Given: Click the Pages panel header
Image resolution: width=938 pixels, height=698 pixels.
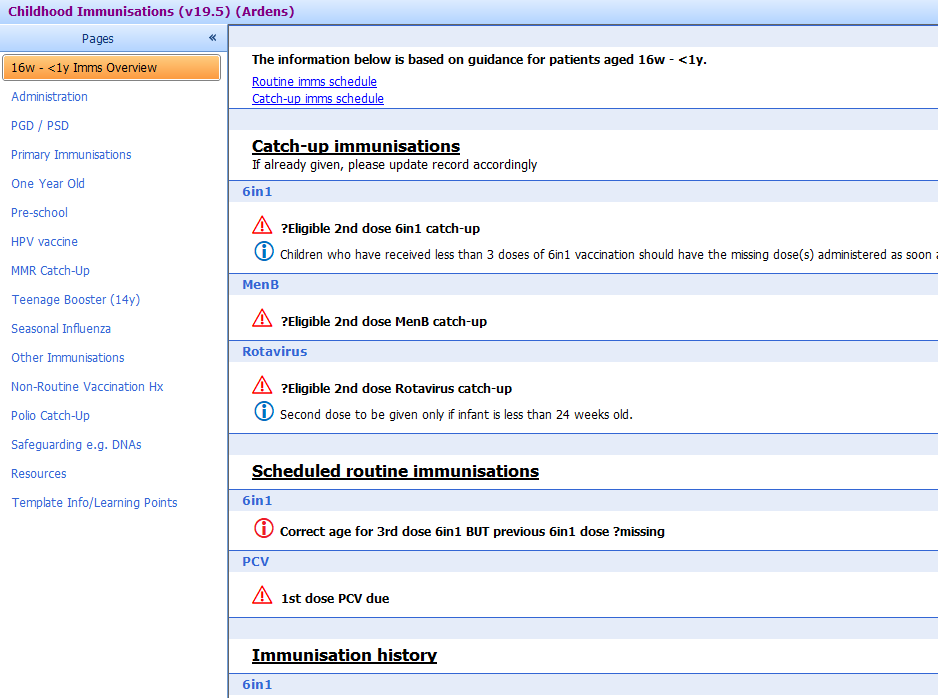Looking at the screenshot, I should 98,38.
